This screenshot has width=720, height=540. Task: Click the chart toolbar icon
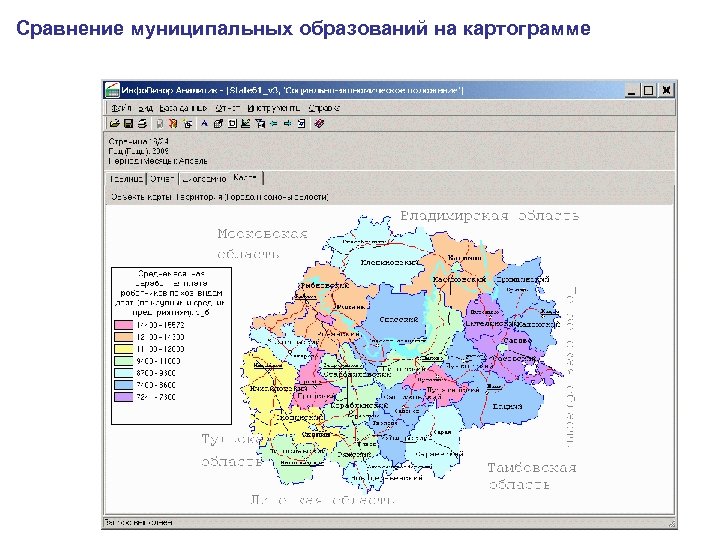pyautogui.click(x=246, y=124)
